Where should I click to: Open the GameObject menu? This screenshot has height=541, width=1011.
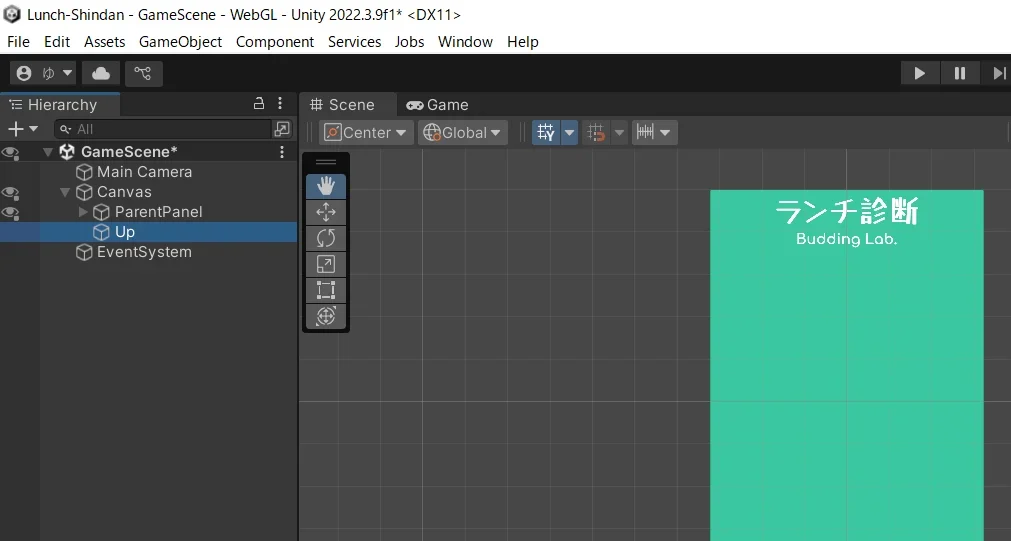coord(181,41)
